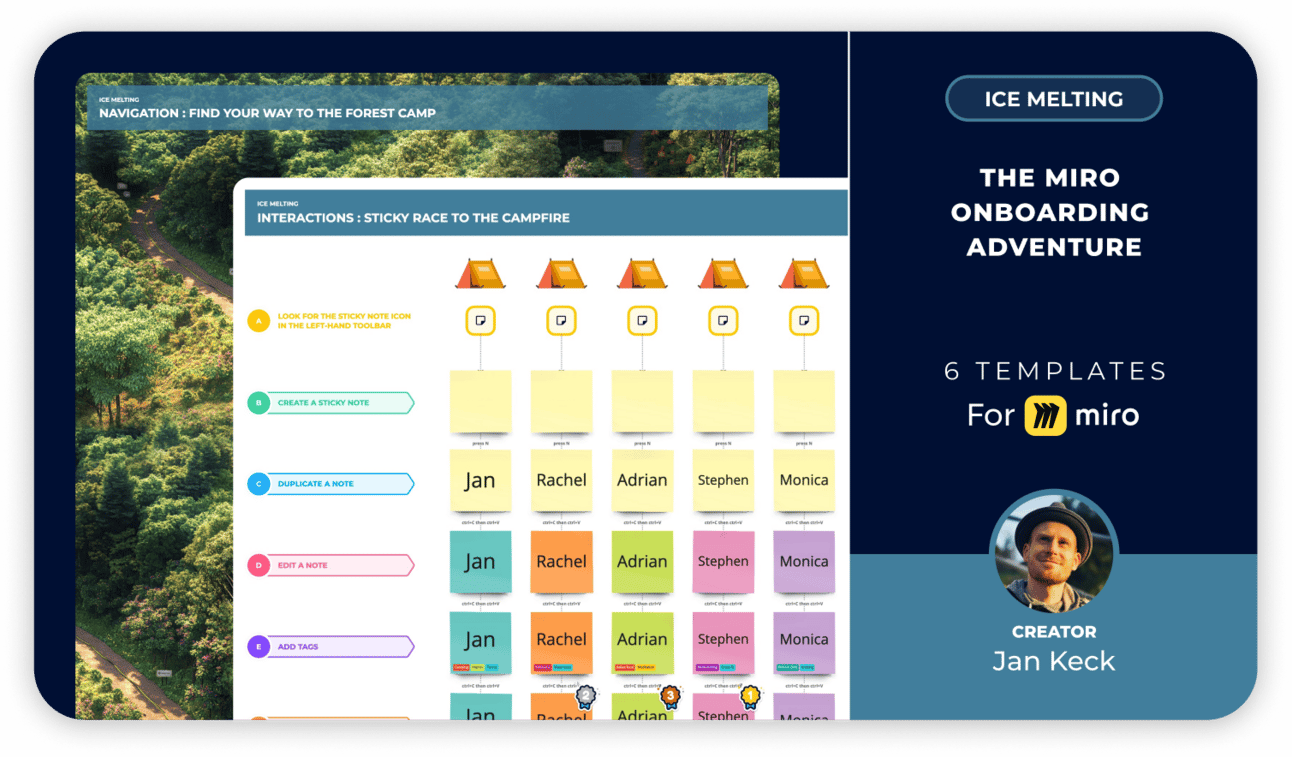Viewport: 1292px width, 757px height.
Task: Click the sticky note icon in Monica's column
Action: point(804,321)
